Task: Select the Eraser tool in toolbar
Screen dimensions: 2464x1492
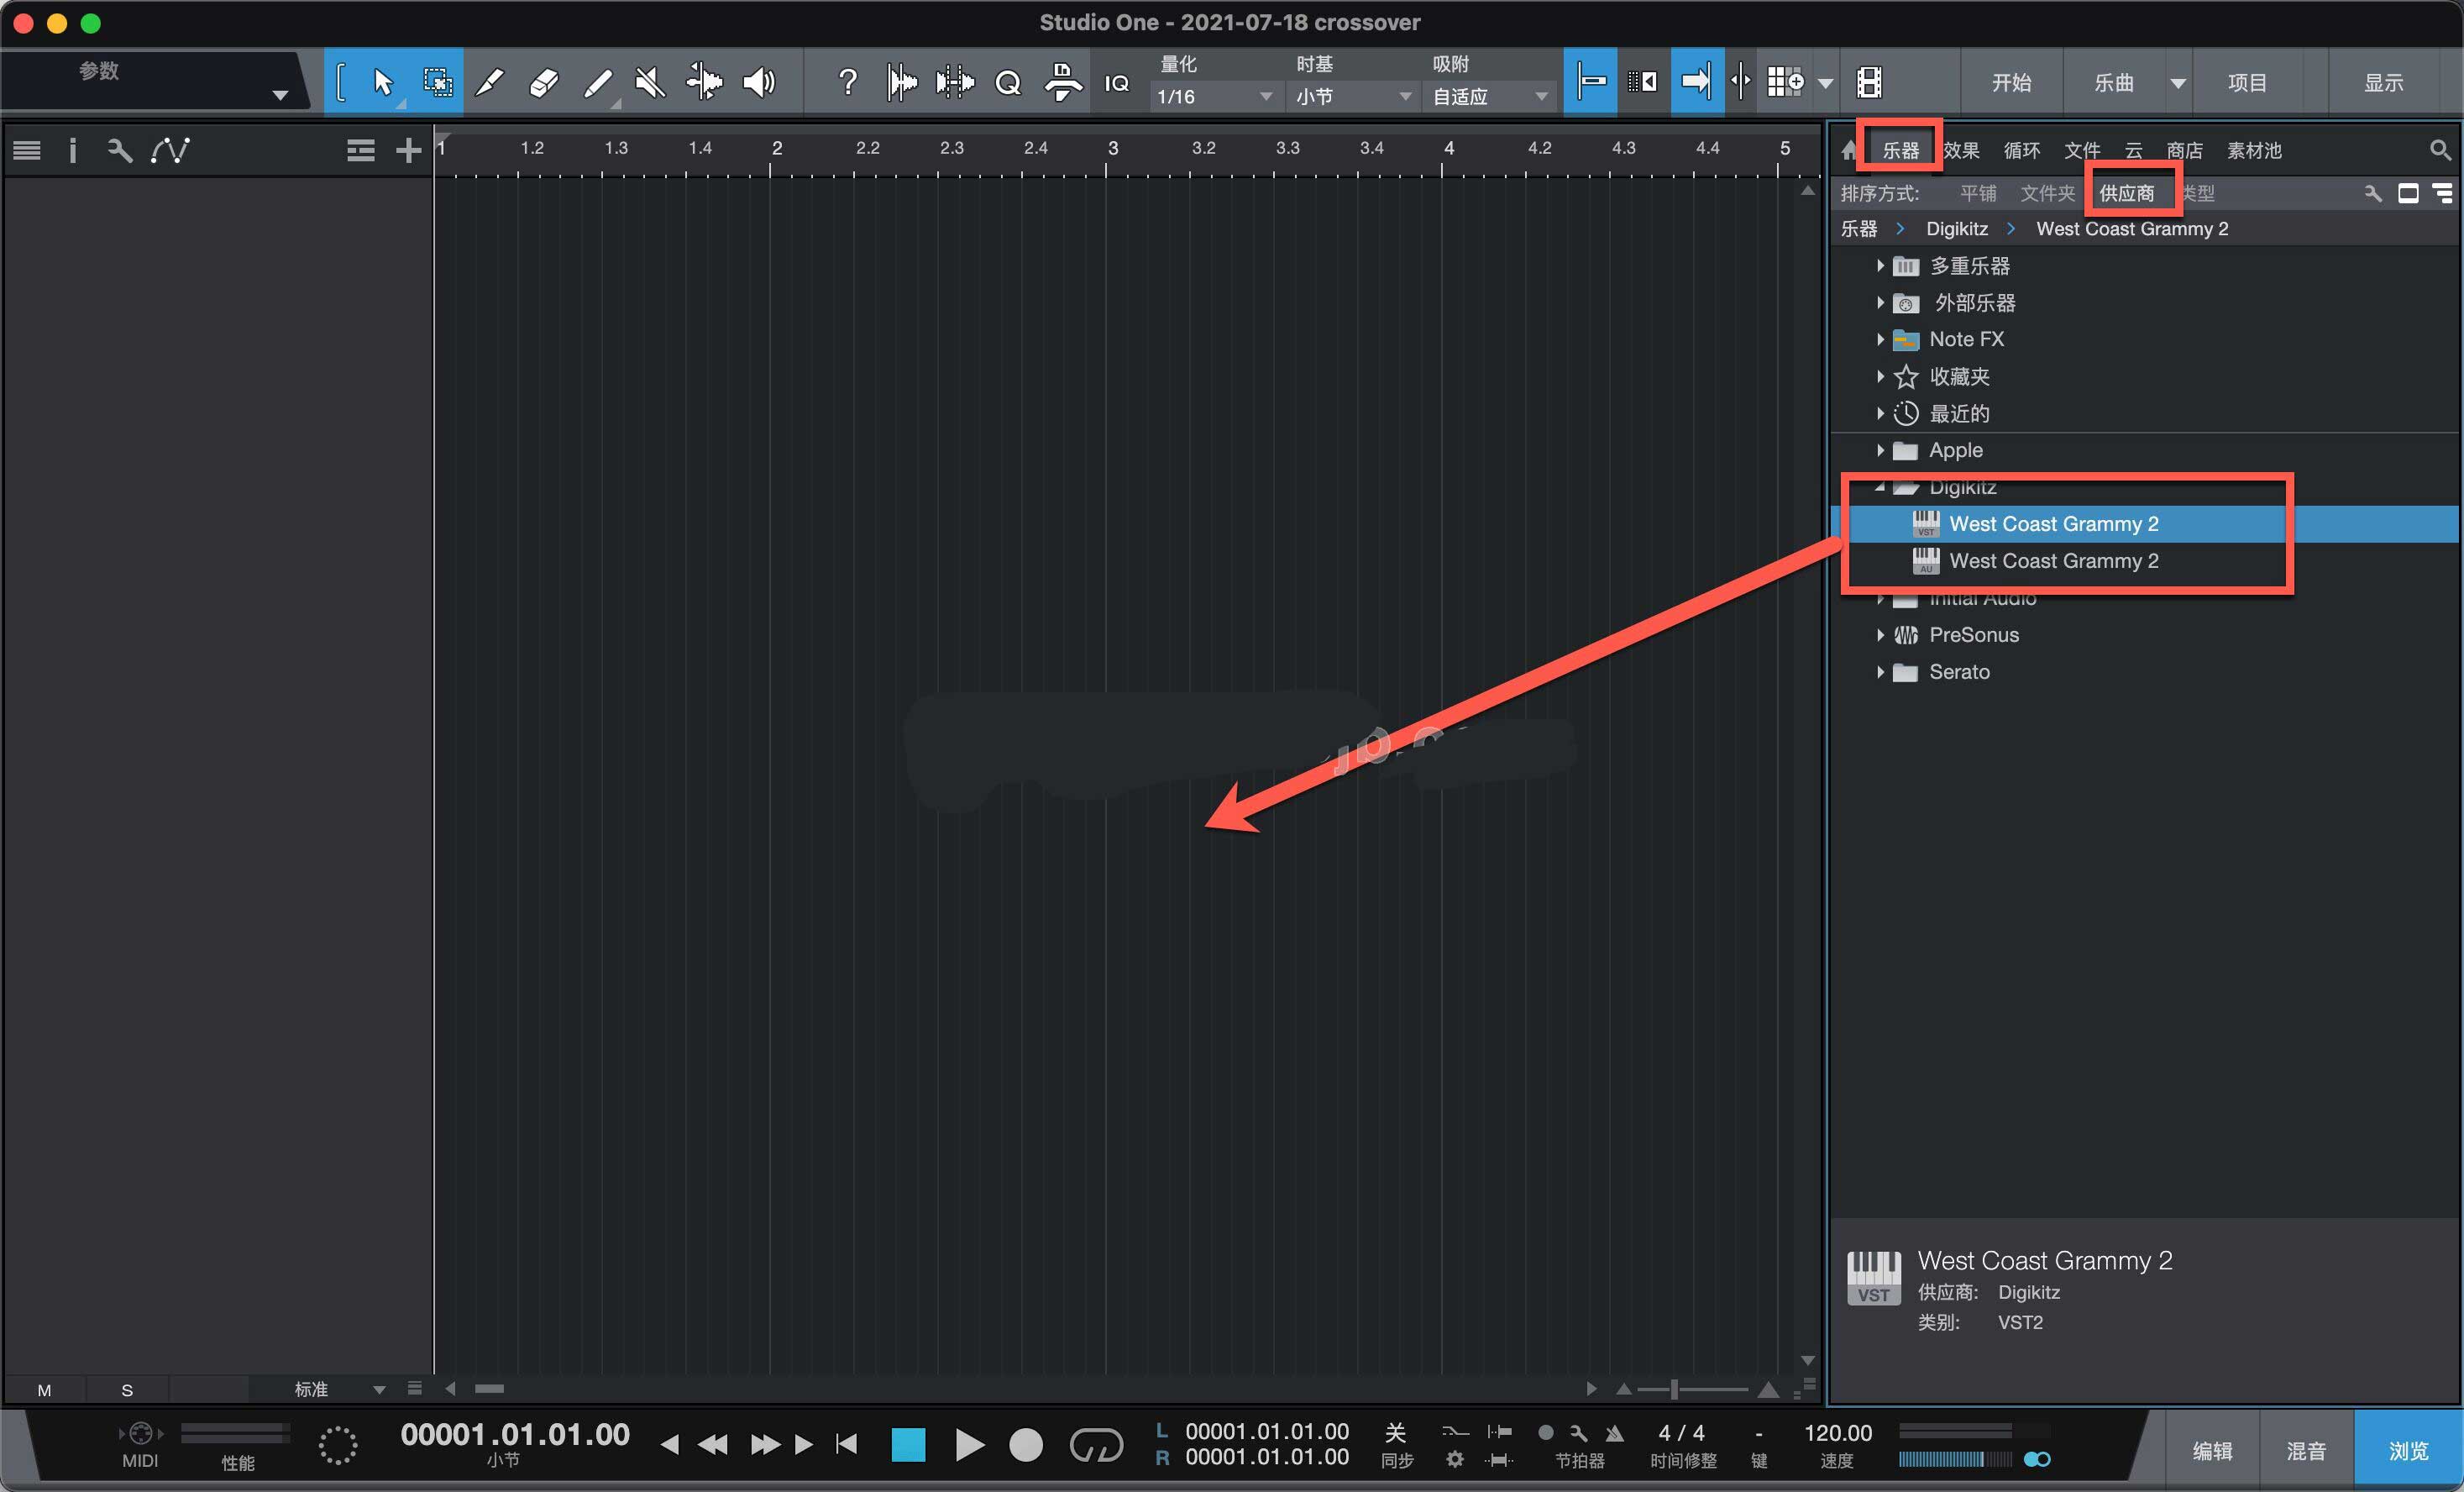Action: [544, 83]
